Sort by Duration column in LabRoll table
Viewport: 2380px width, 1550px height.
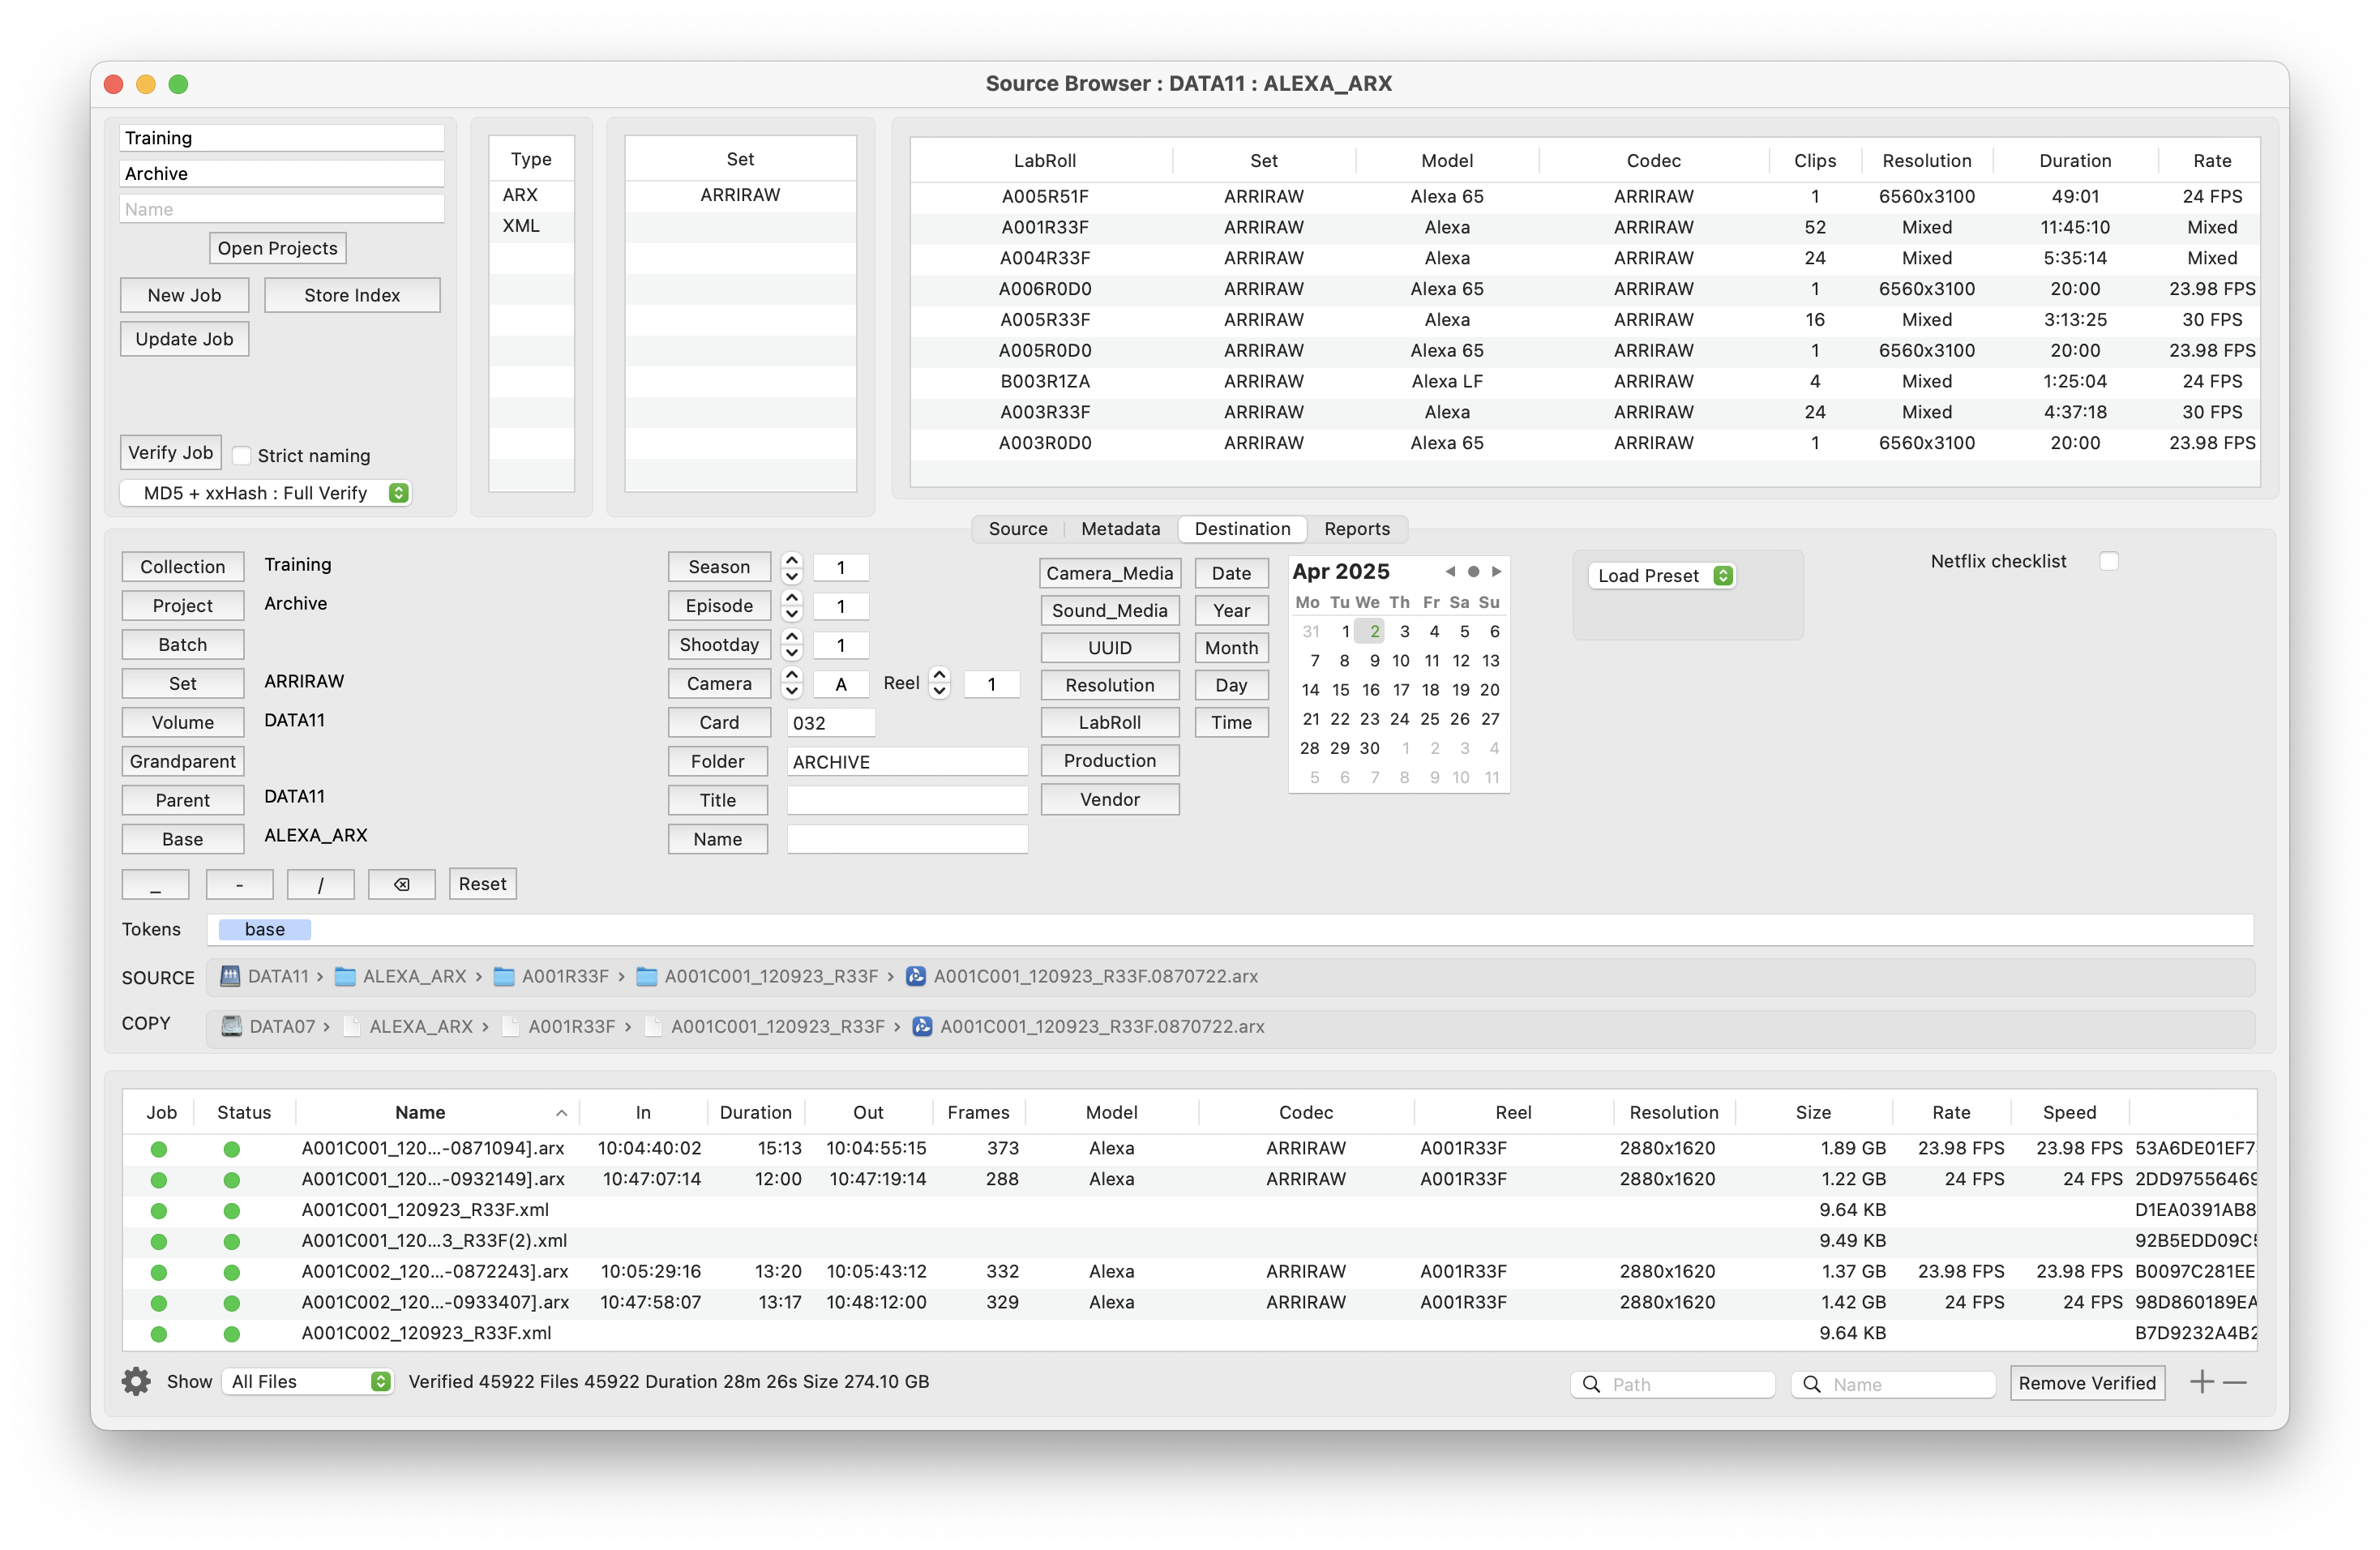pyautogui.click(x=2074, y=161)
